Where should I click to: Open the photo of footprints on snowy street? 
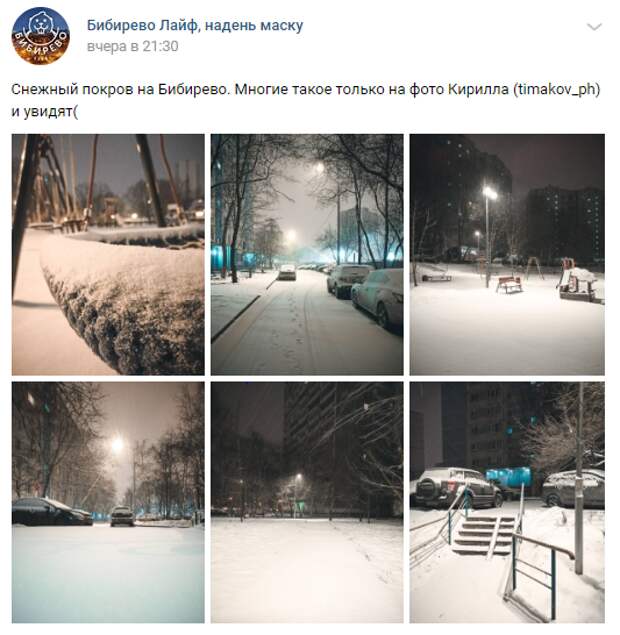click(x=307, y=254)
